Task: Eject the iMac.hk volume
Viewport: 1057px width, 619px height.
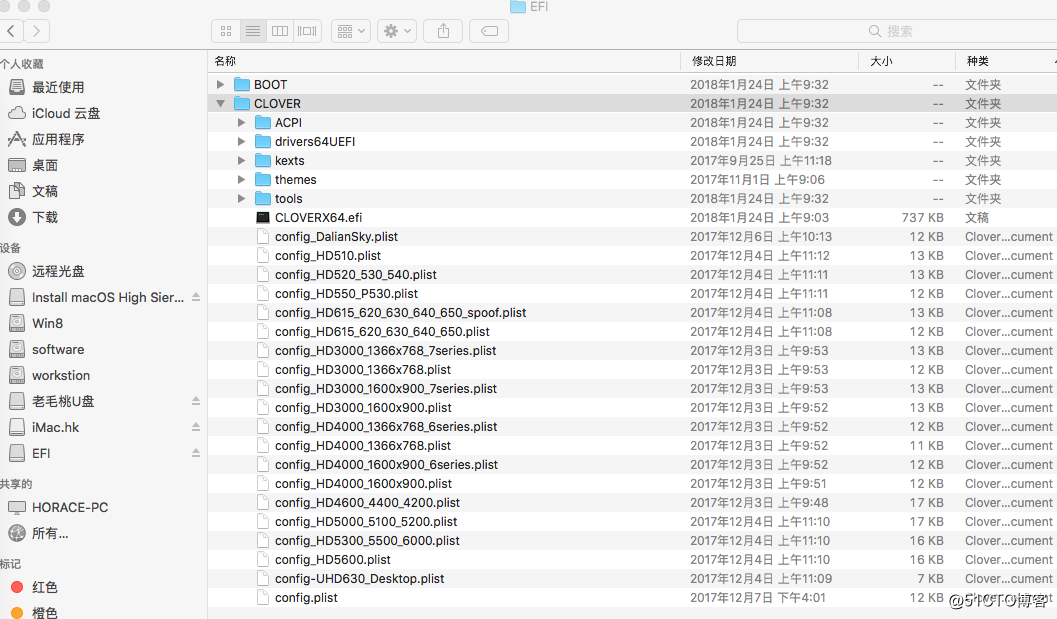Action: click(196, 428)
